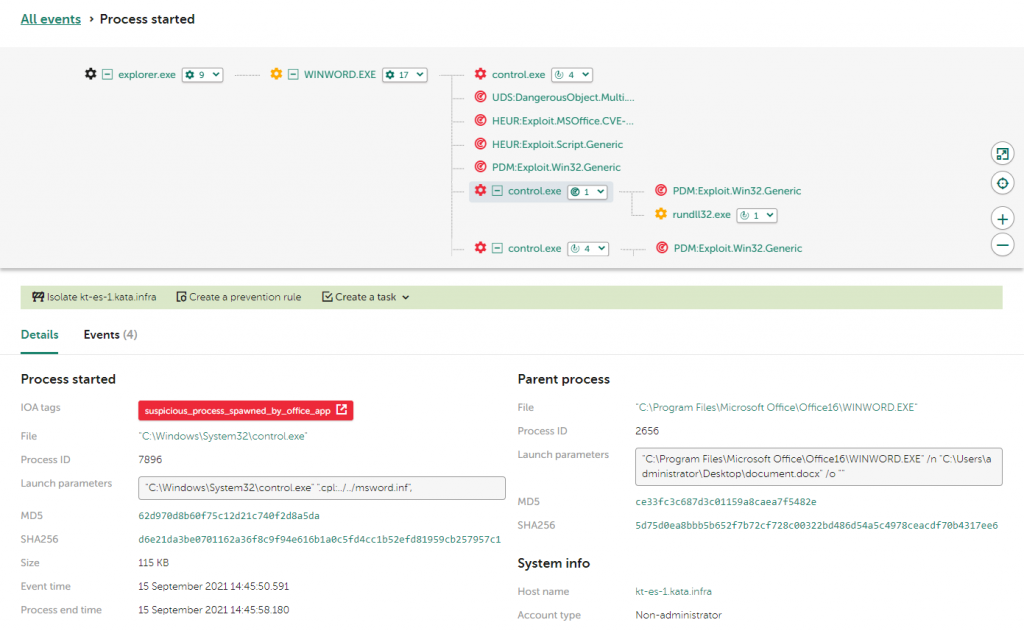Open the process MD5 hash link
The height and width of the screenshot is (631, 1024).
[229, 515]
